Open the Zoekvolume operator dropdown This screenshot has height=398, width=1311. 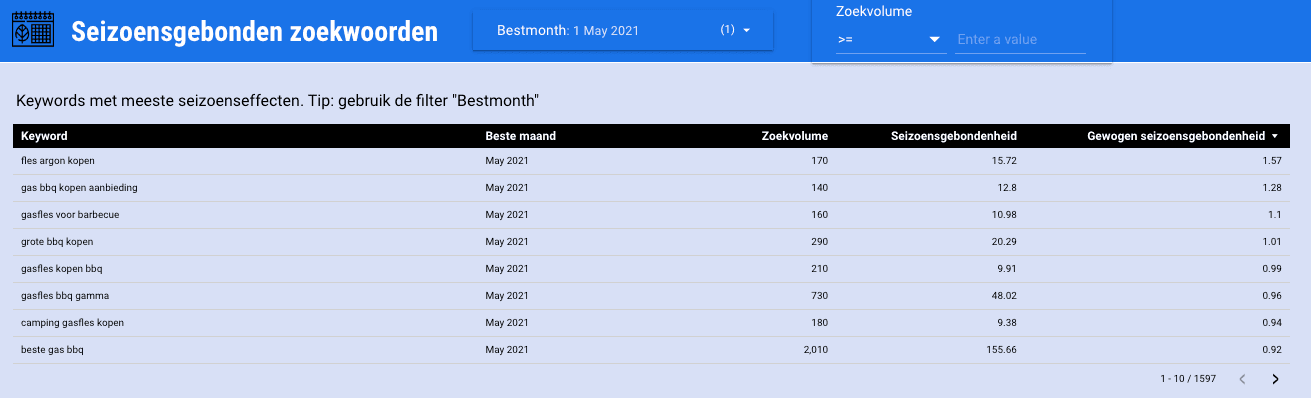click(891, 39)
